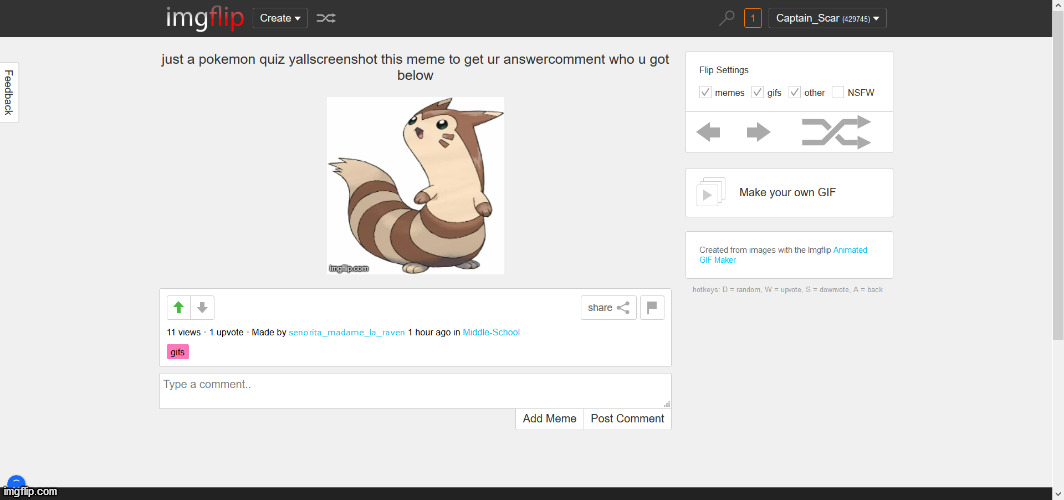Flag the post with flag icon
1064x500 pixels.
(652, 307)
